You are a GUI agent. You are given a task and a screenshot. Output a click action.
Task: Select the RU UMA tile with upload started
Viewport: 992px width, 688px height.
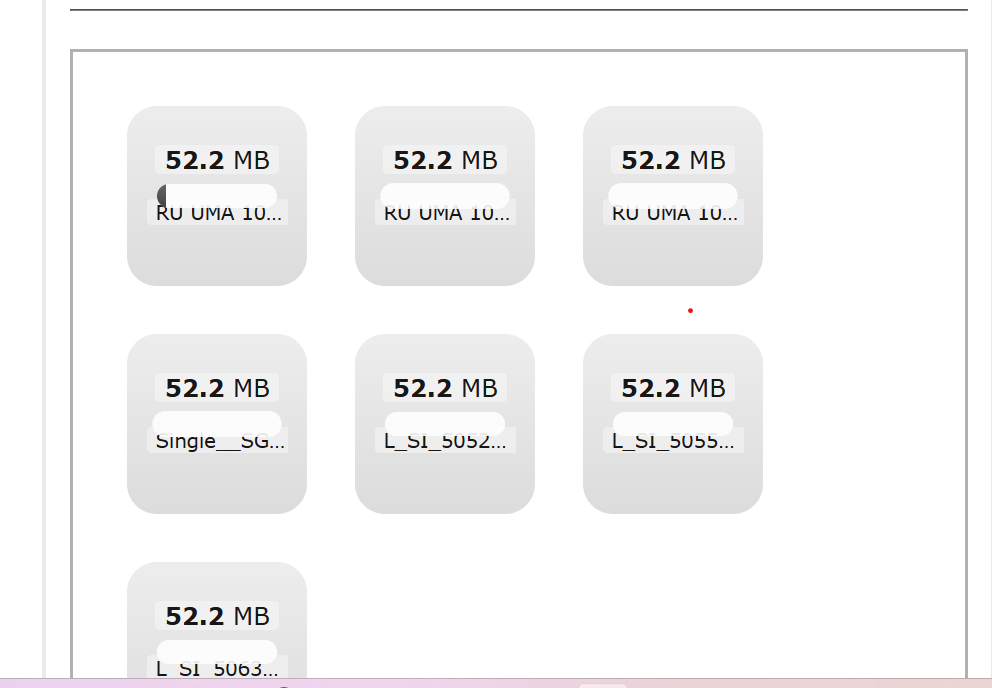[217, 196]
